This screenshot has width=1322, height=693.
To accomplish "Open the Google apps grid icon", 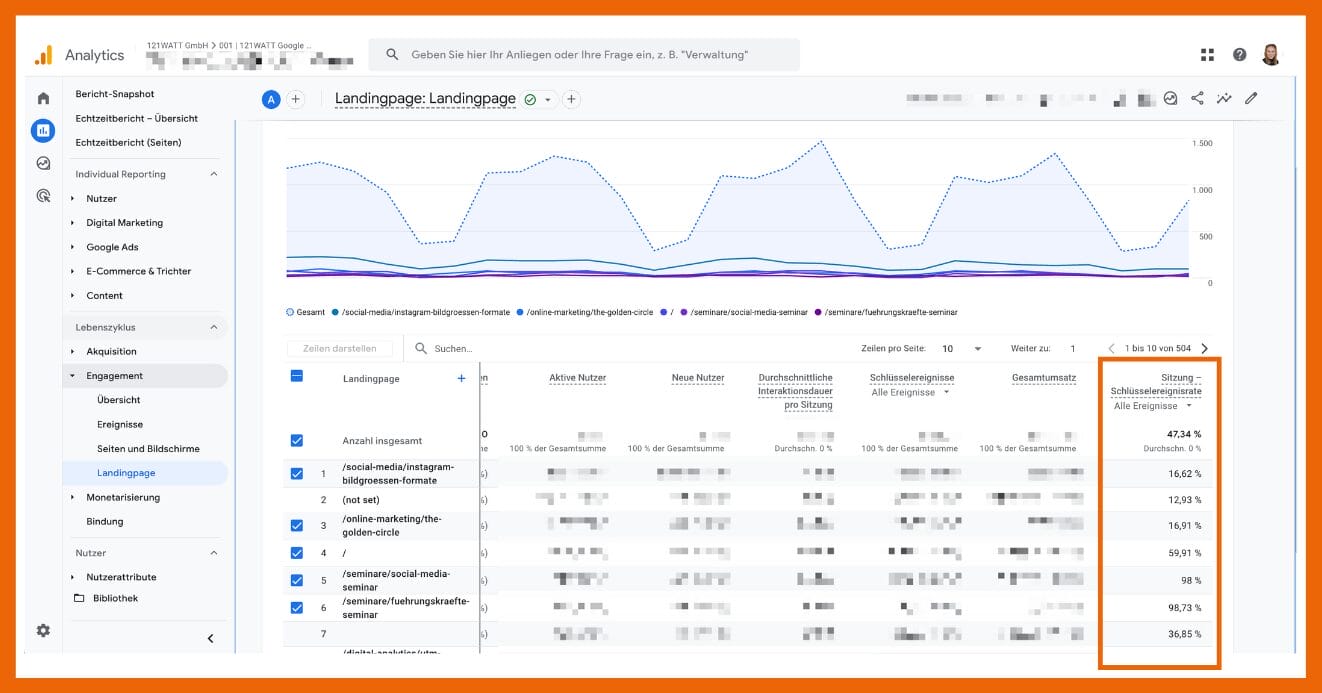I will coord(1207,55).
